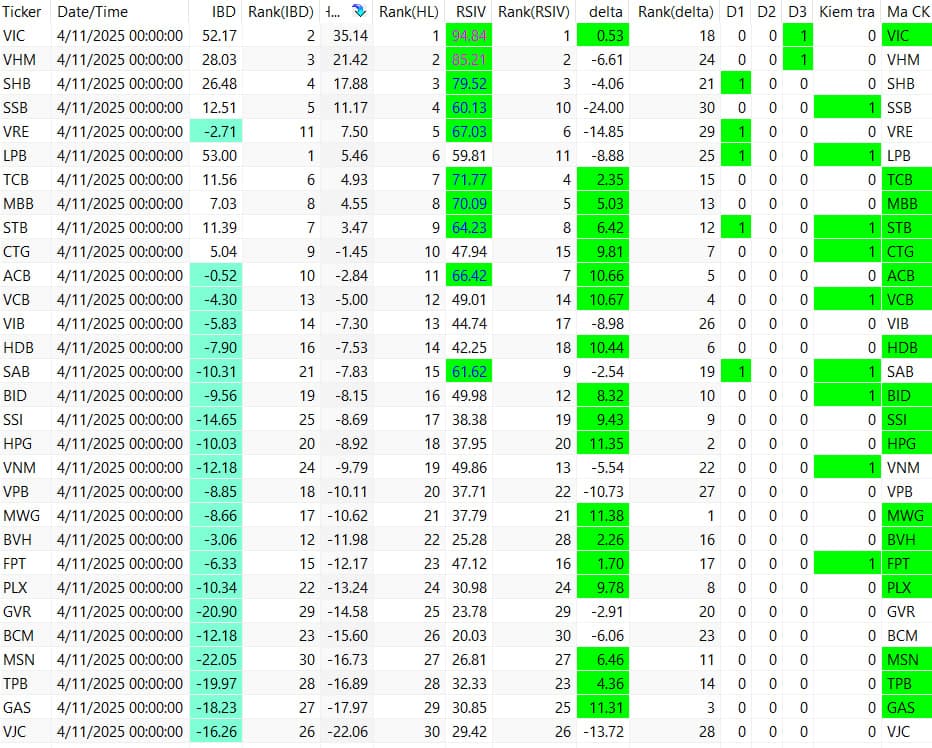Click Rank(IBD) value in the MSN row

(307, 659)
